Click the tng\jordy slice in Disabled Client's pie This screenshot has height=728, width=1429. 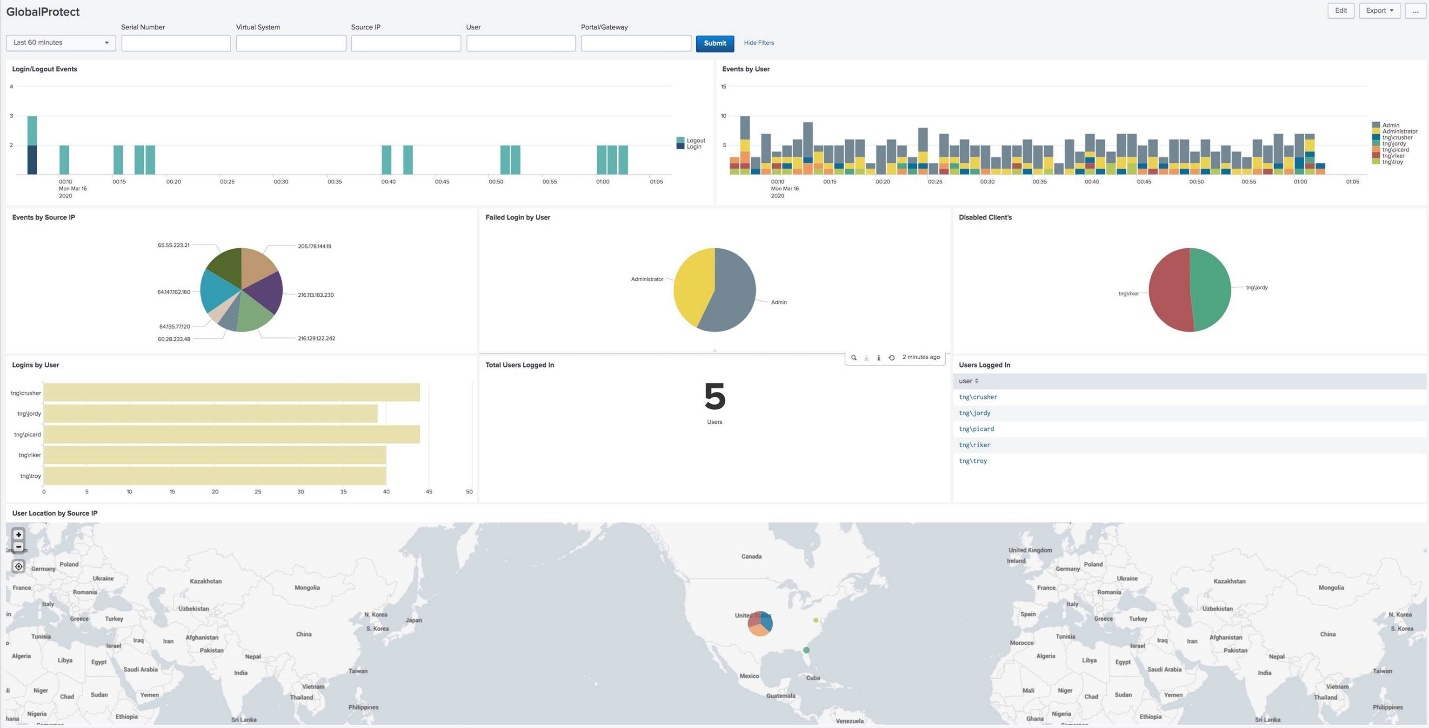click(x=1212, y=289)
